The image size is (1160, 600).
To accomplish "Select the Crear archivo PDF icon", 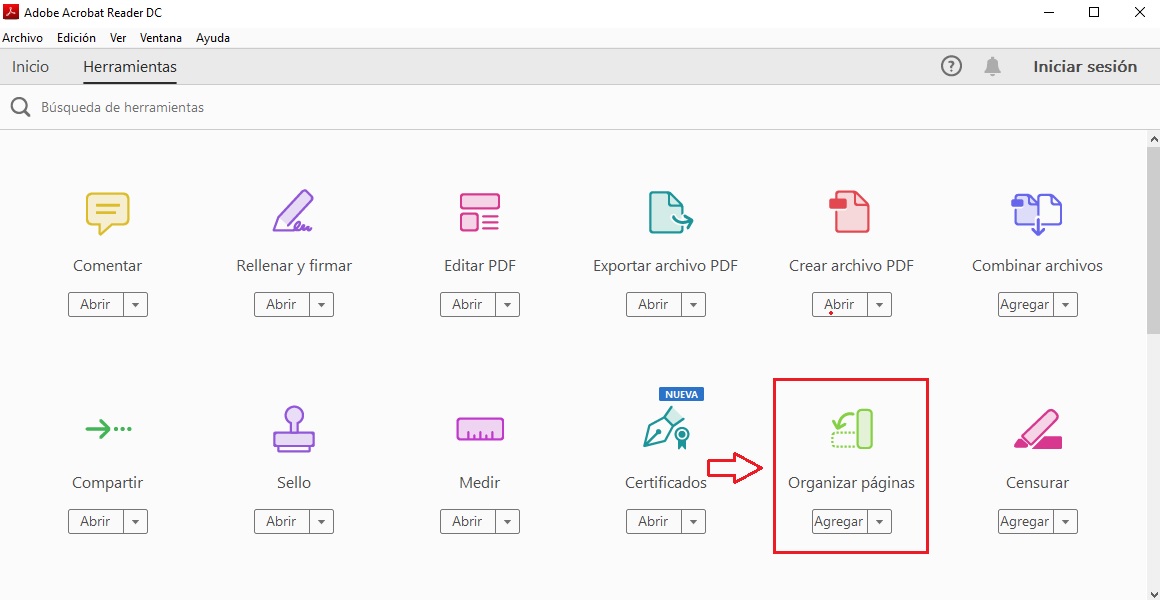I will [x=851, y=212].
